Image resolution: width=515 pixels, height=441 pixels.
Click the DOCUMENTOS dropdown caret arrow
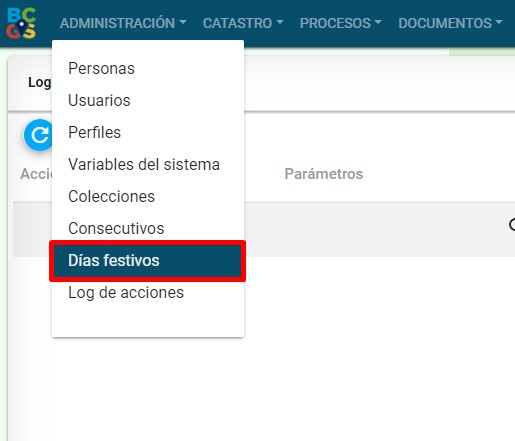[x=498, y=22]
